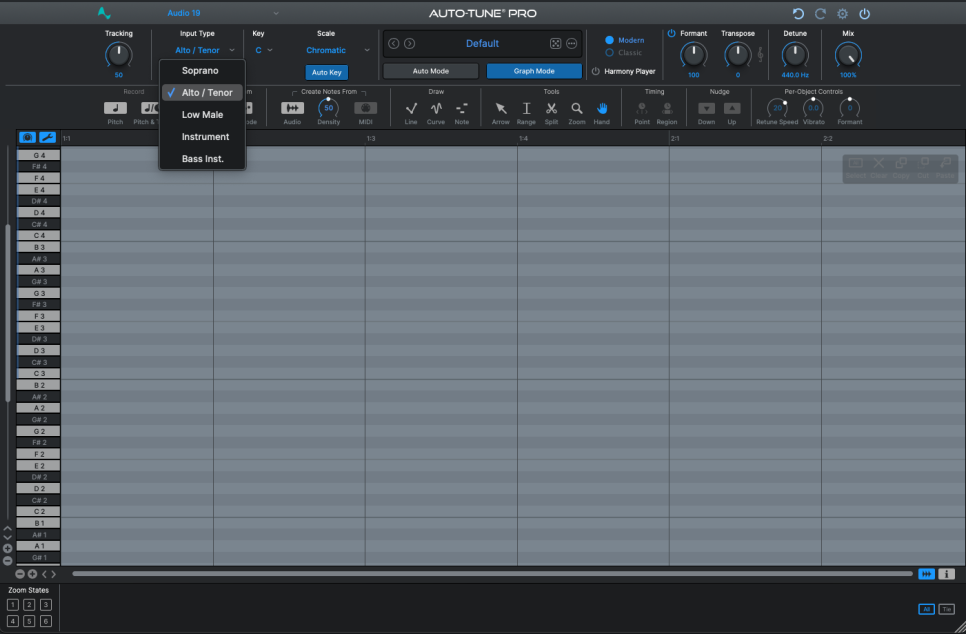Click the preset browser grid icon
966x634 pixels.
pyautogui.click(x=555, y=44)
